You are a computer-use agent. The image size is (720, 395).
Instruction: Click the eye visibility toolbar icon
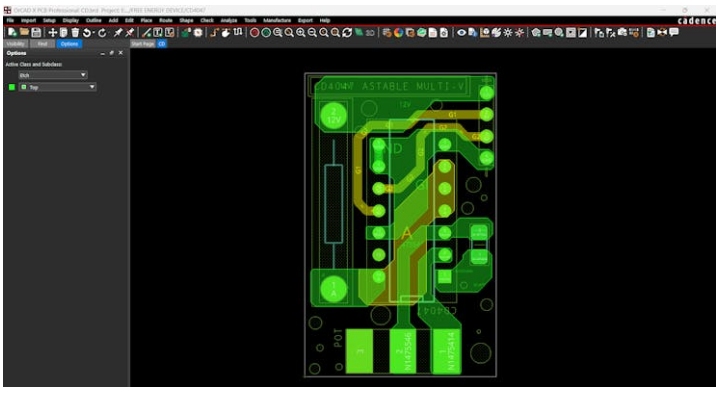[x=461, y=32]
